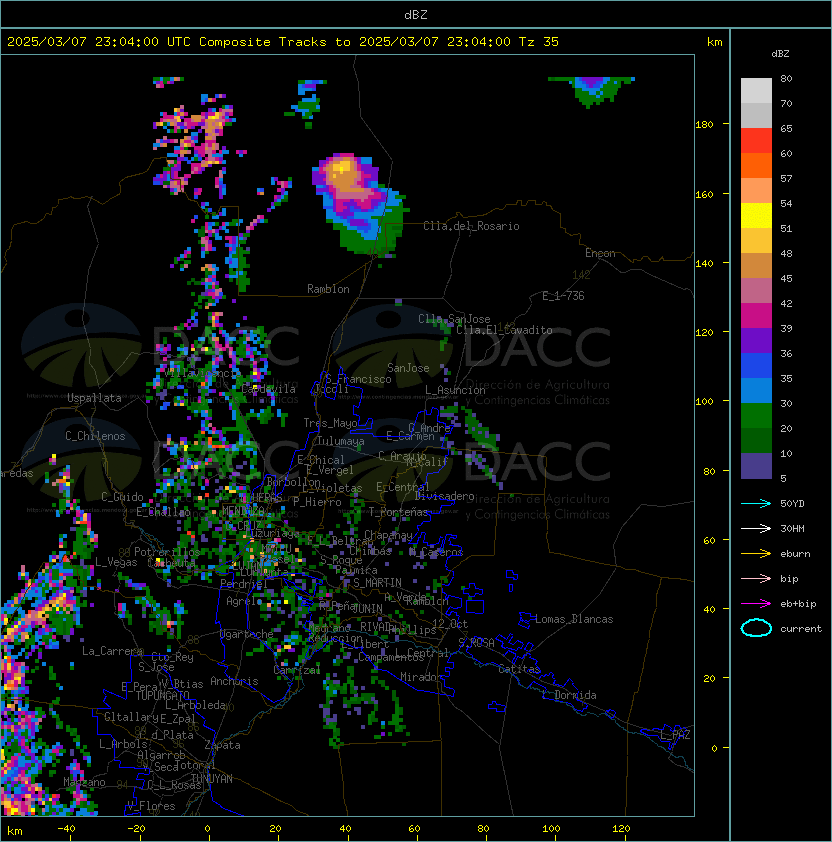
Task: Select the bright yellow swatch between 54 and 51
Action: point(756,216)
